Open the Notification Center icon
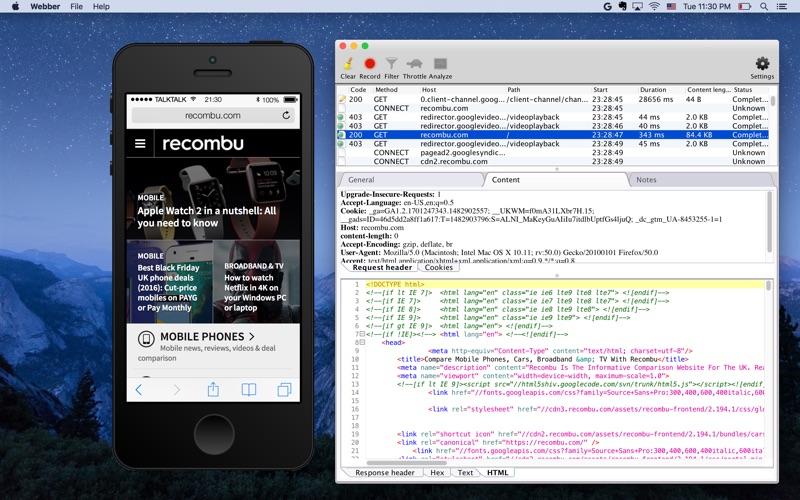Viewport: 800px width, 500px height. 781,6
